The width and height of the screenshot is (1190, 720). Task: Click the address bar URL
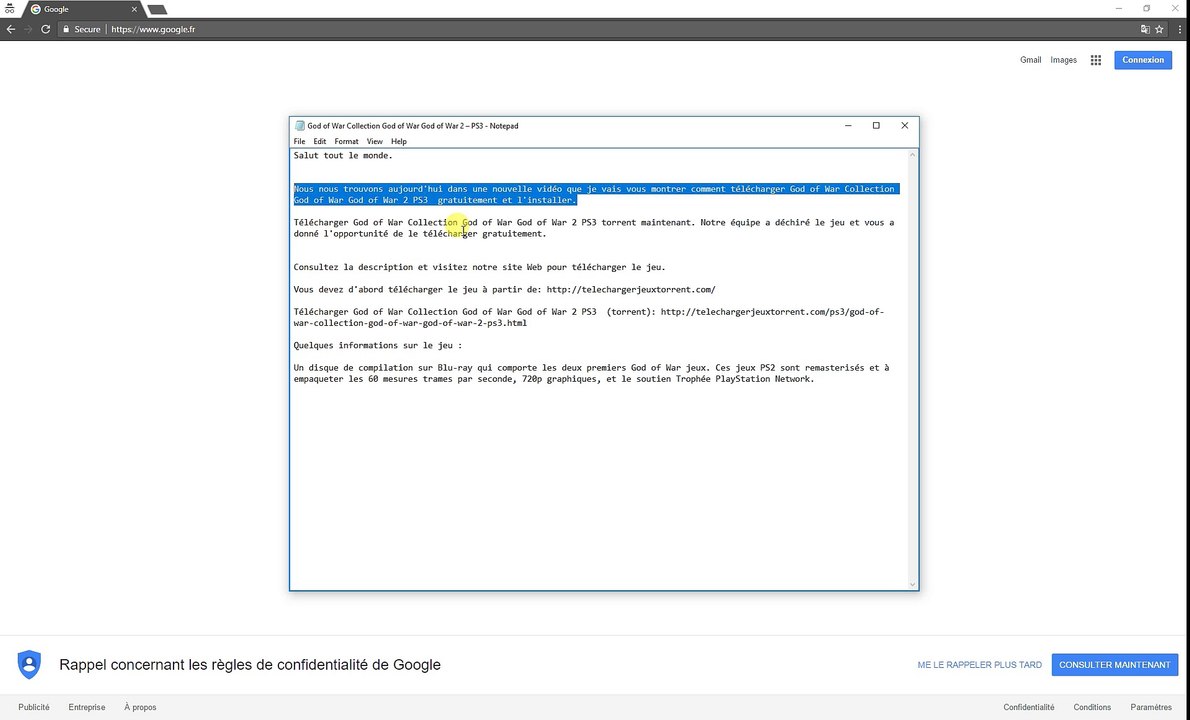coord(153,29)
